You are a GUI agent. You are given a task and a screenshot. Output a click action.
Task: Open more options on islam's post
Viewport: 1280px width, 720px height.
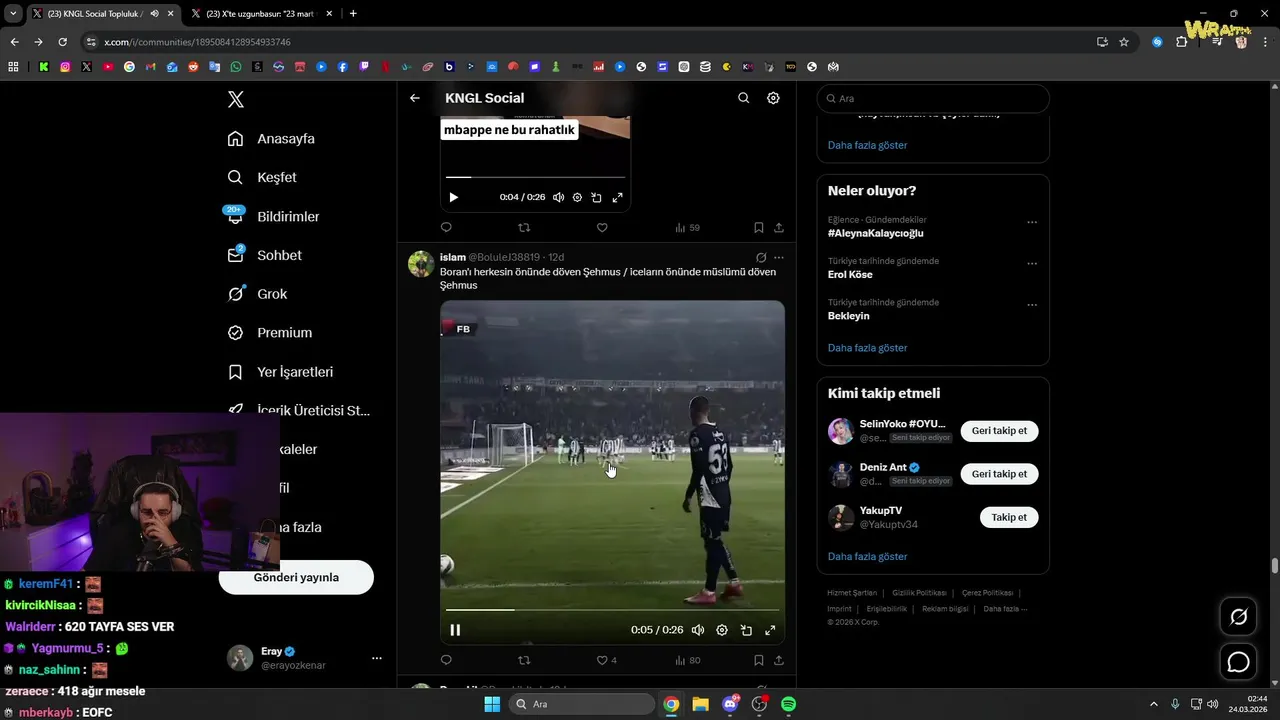pos(779,258)
